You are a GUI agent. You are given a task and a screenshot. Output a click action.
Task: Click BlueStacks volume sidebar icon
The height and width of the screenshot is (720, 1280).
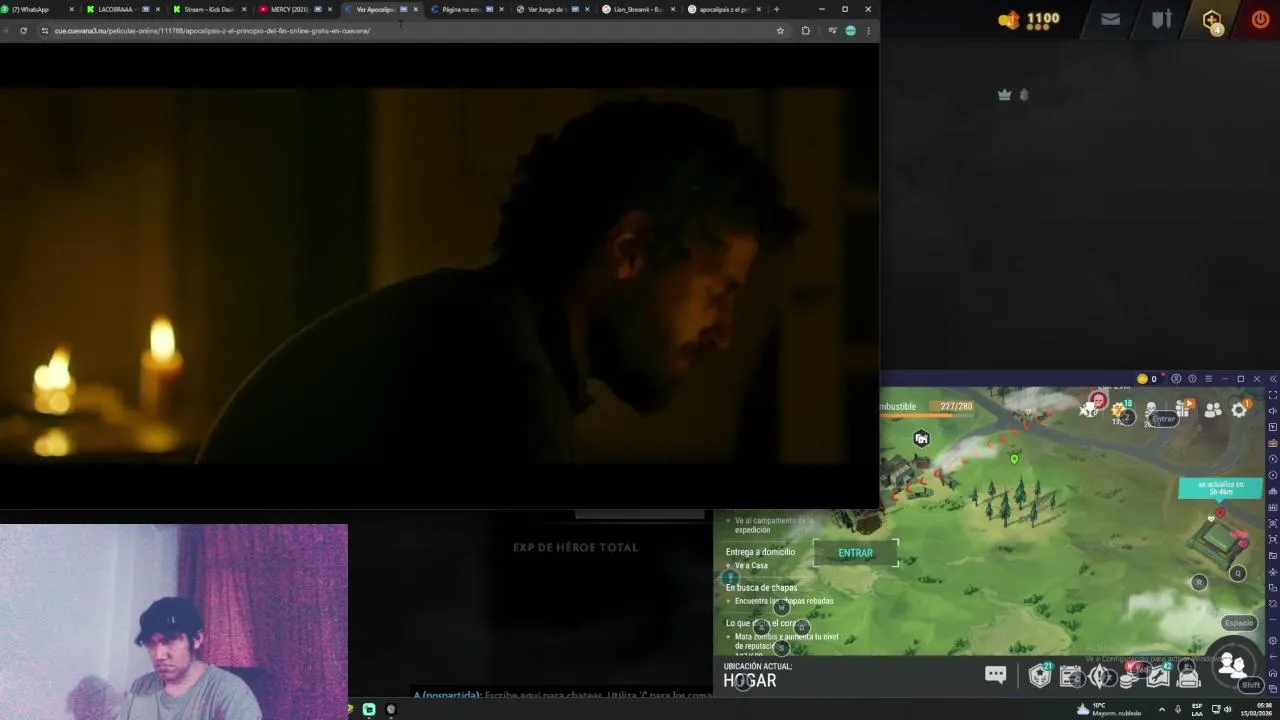[x=1273, y=411]
